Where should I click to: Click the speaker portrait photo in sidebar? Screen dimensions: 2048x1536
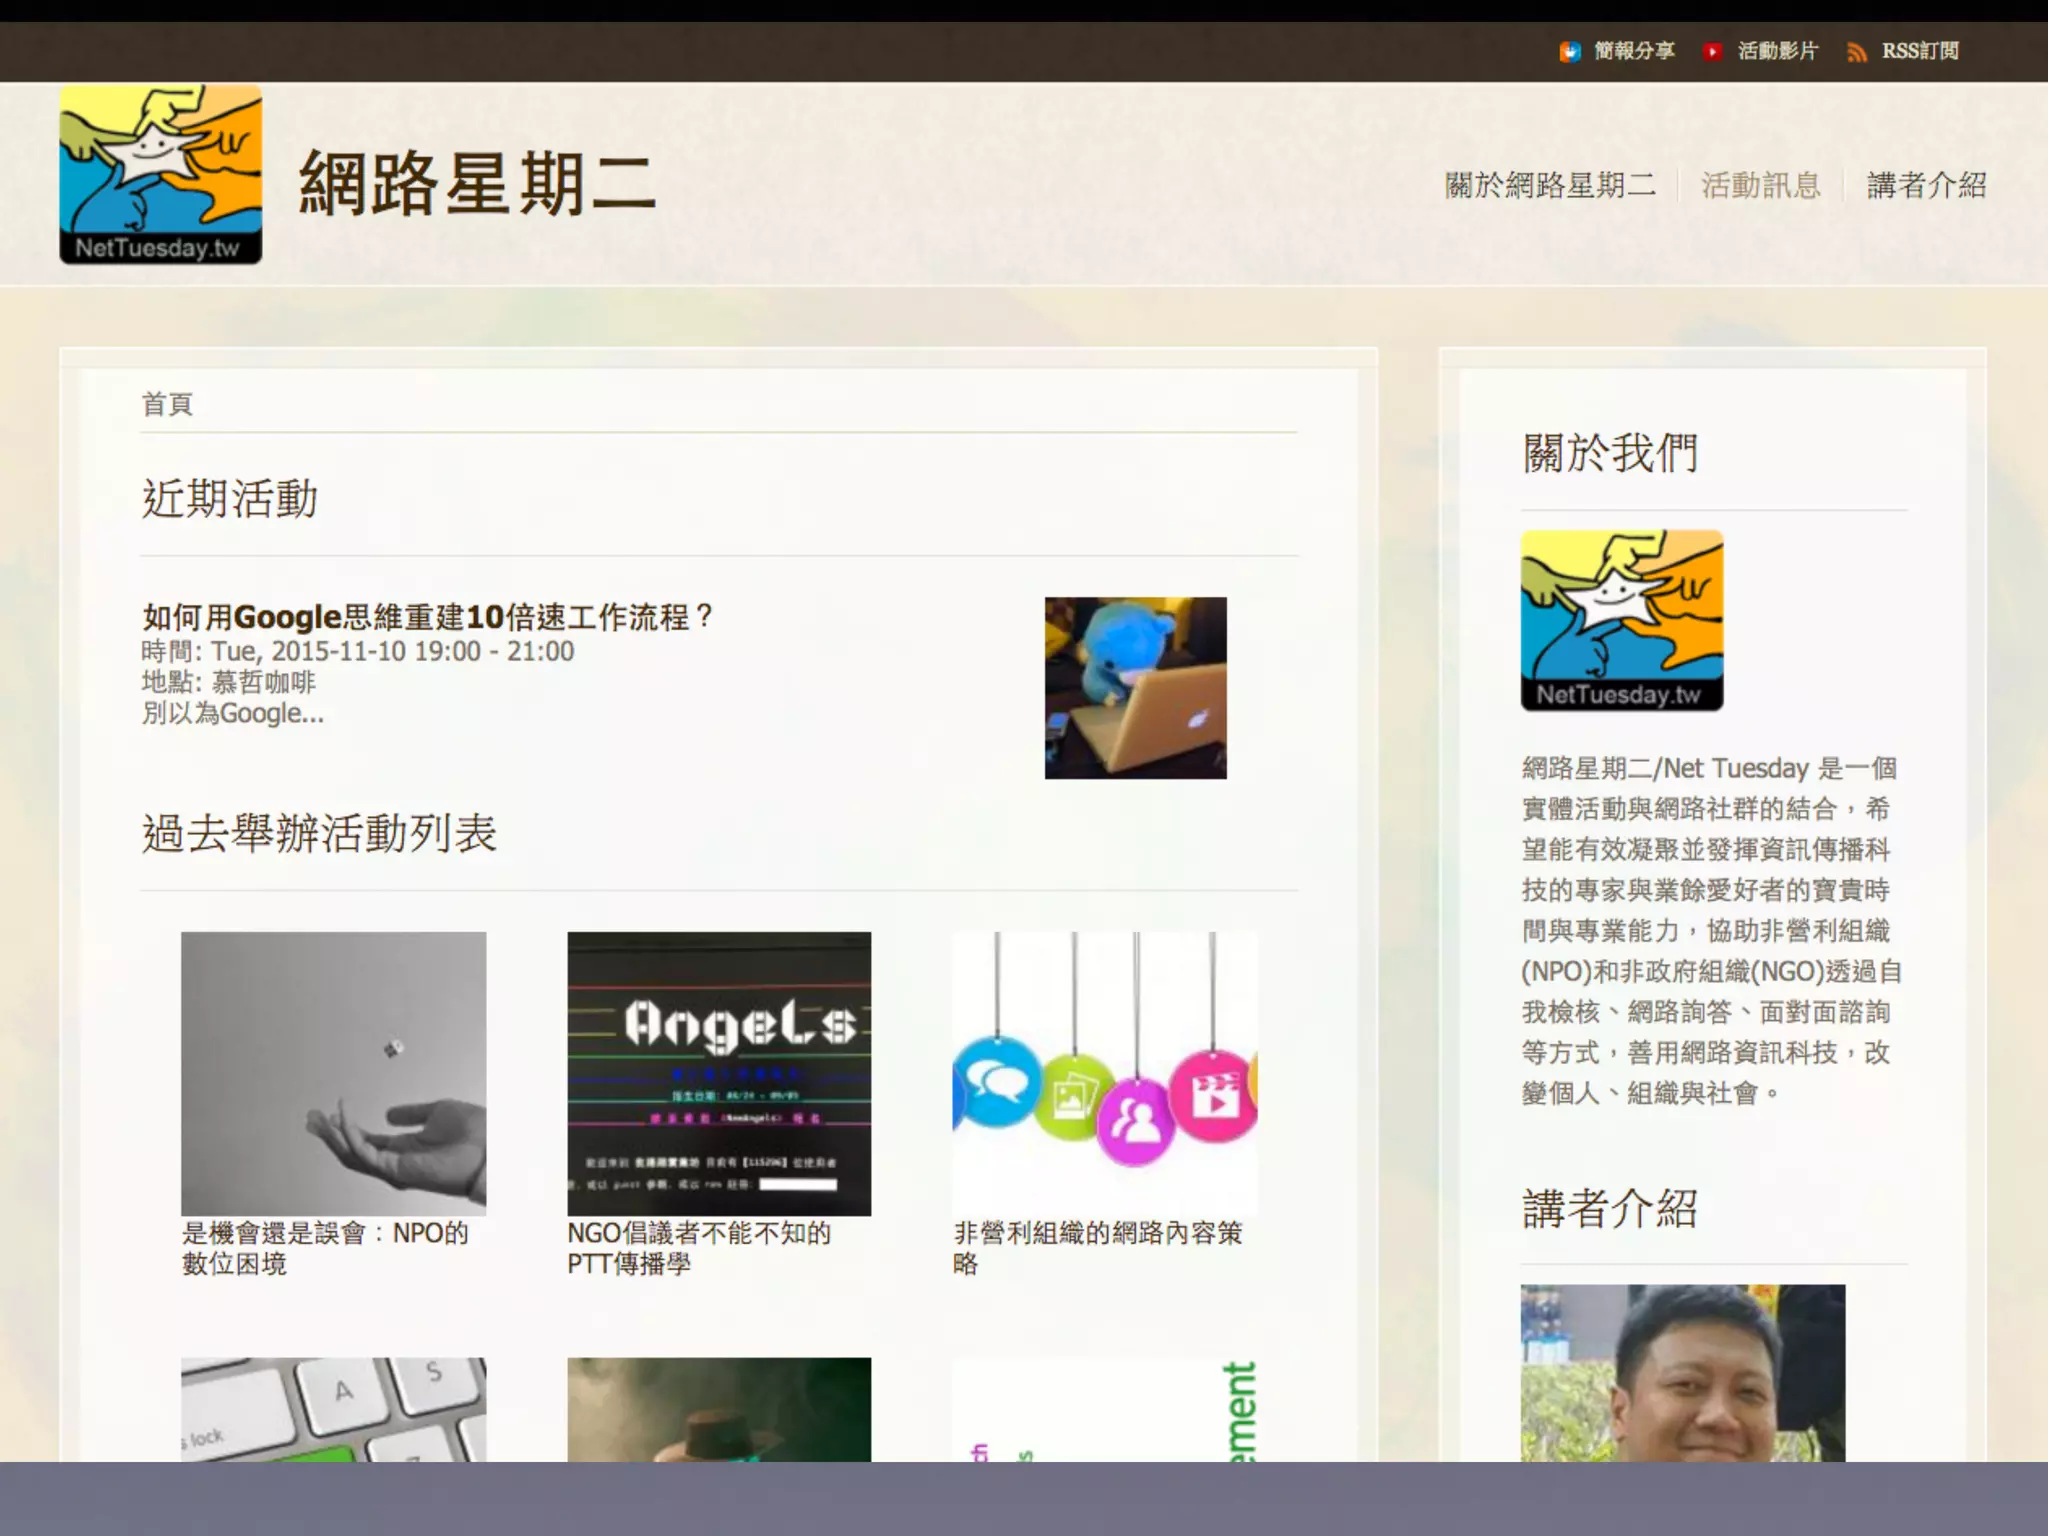[x=1683, y=1373]
